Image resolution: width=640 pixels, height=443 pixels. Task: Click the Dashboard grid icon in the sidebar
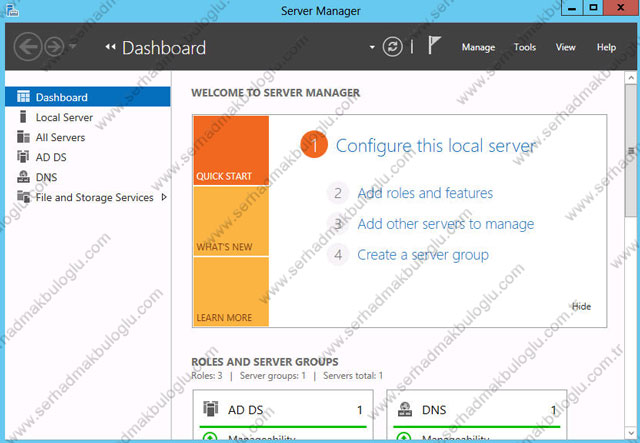[23, 96]
